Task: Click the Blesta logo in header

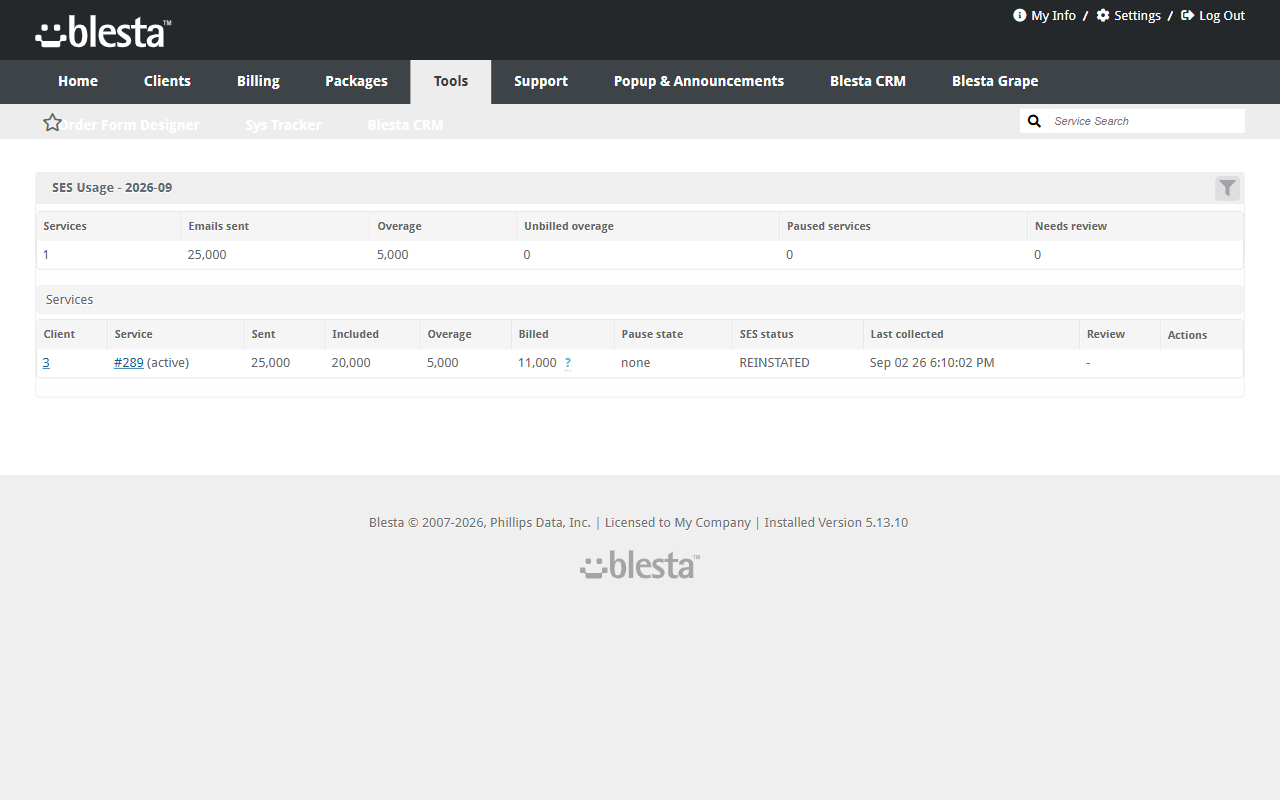Action: (103, 33)
